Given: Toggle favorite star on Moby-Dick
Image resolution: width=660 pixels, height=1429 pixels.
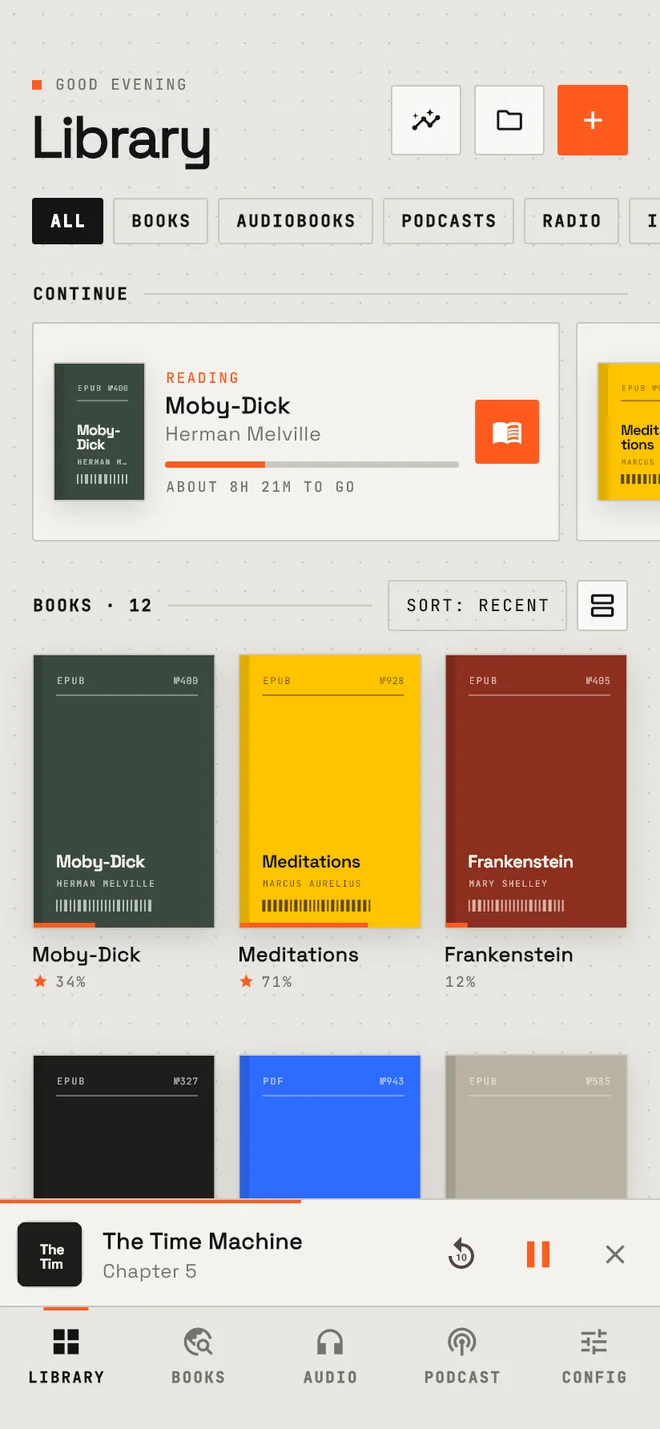Looking at the screenshot, I should (40, 982).
